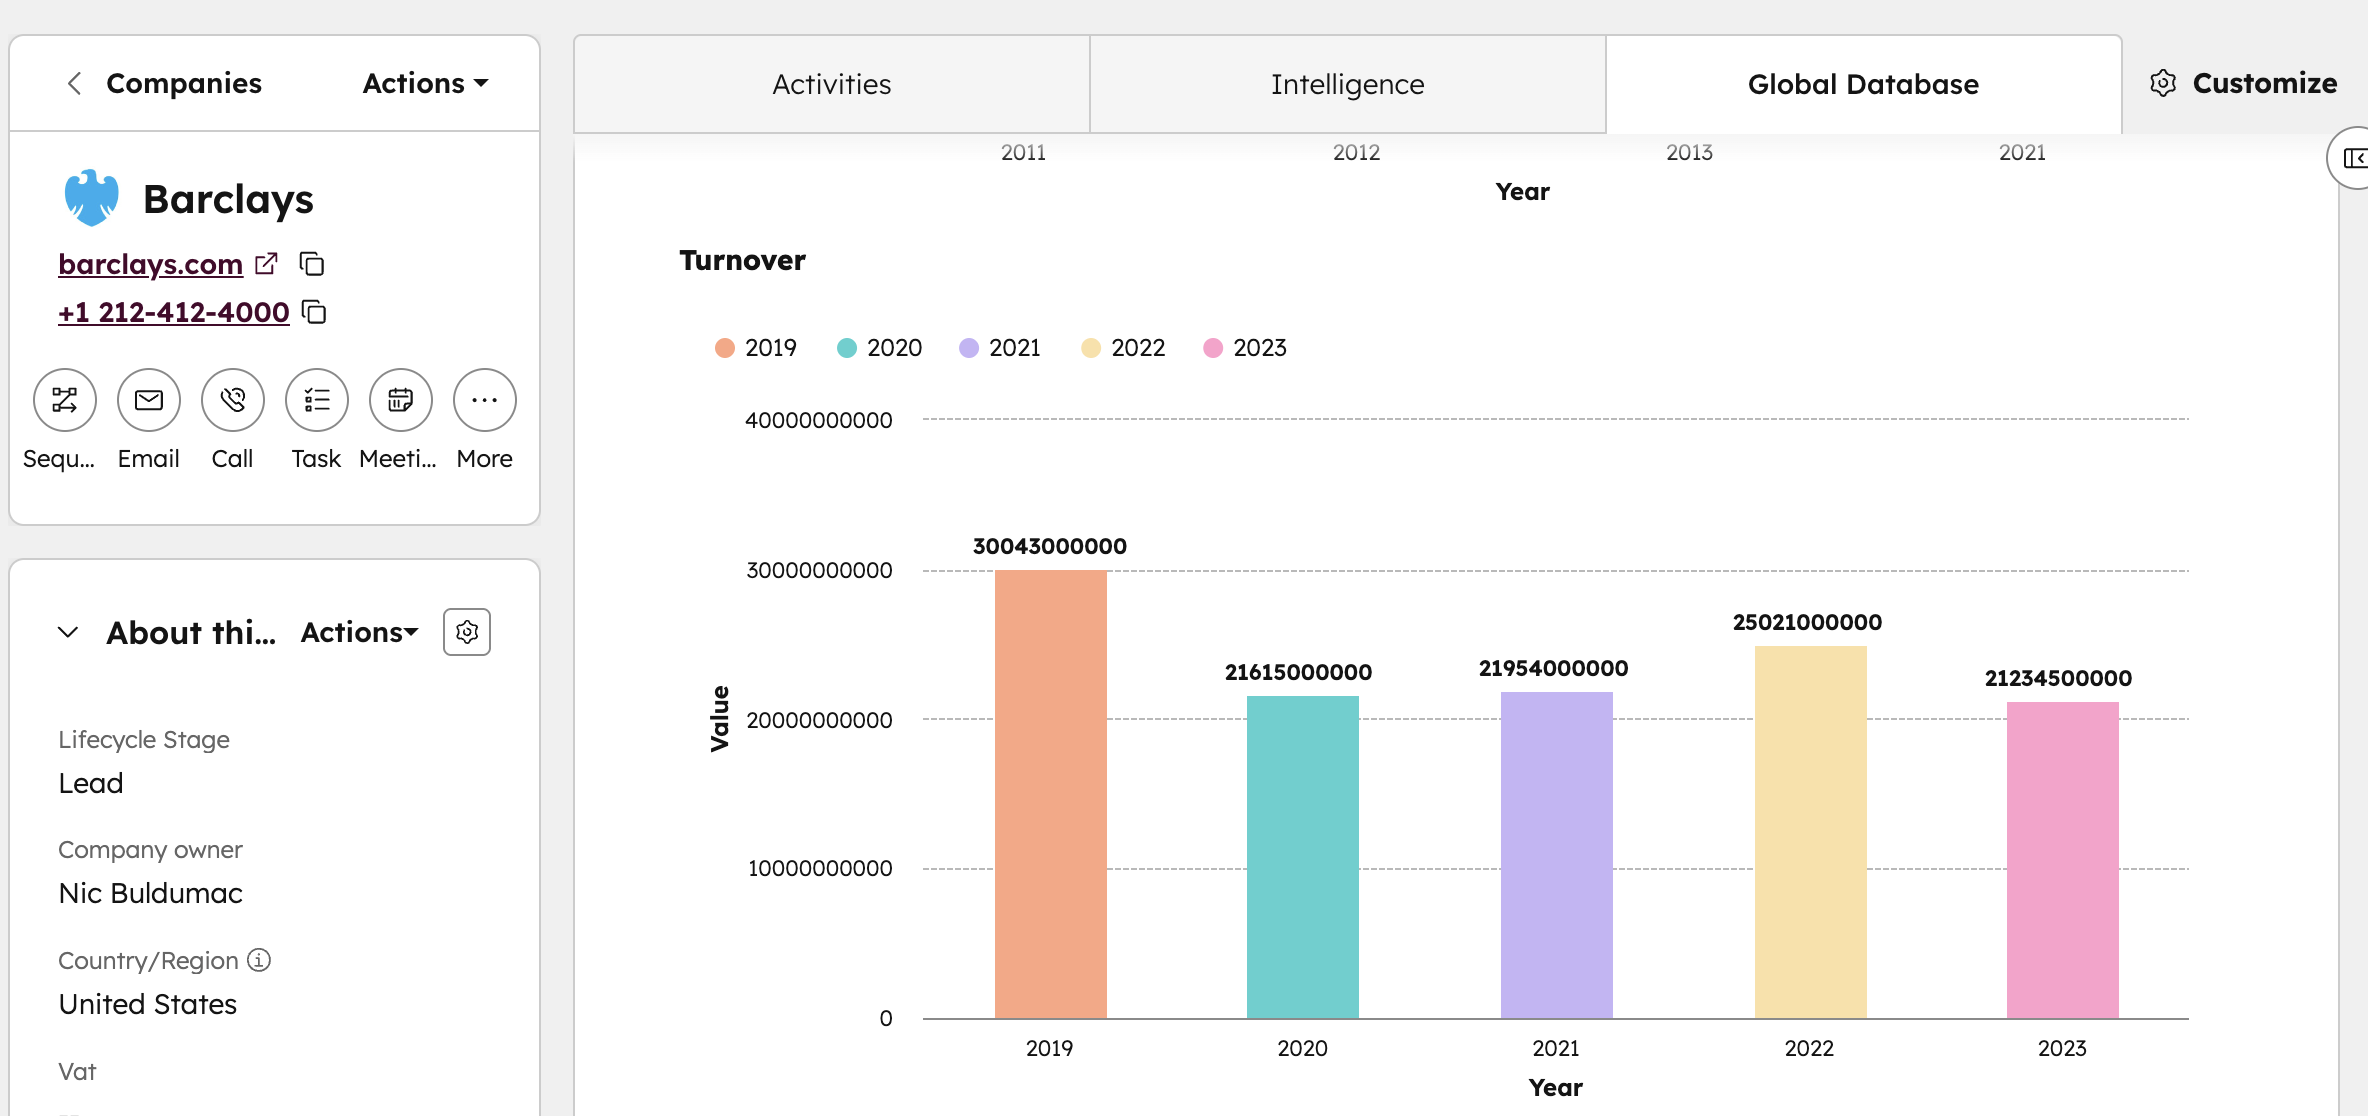
Task: Open About section settings gear
Action: 467,632
